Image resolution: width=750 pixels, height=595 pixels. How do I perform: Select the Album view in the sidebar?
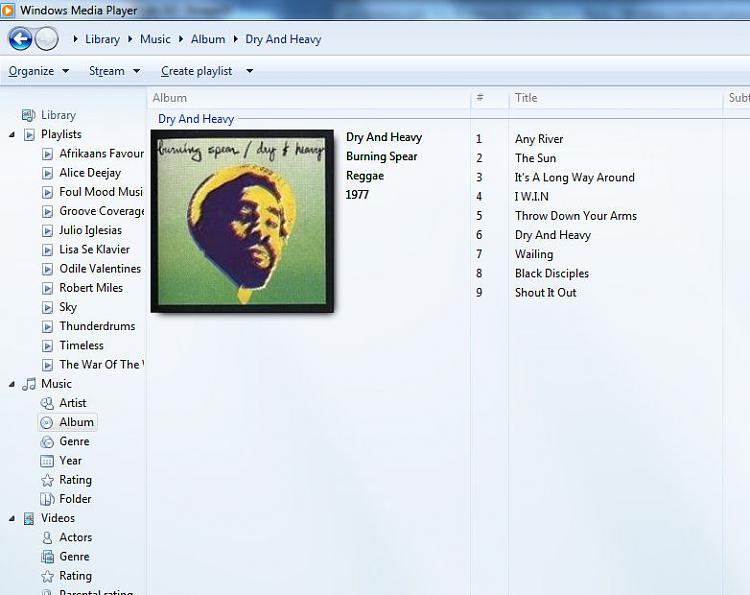click(68, 422)
